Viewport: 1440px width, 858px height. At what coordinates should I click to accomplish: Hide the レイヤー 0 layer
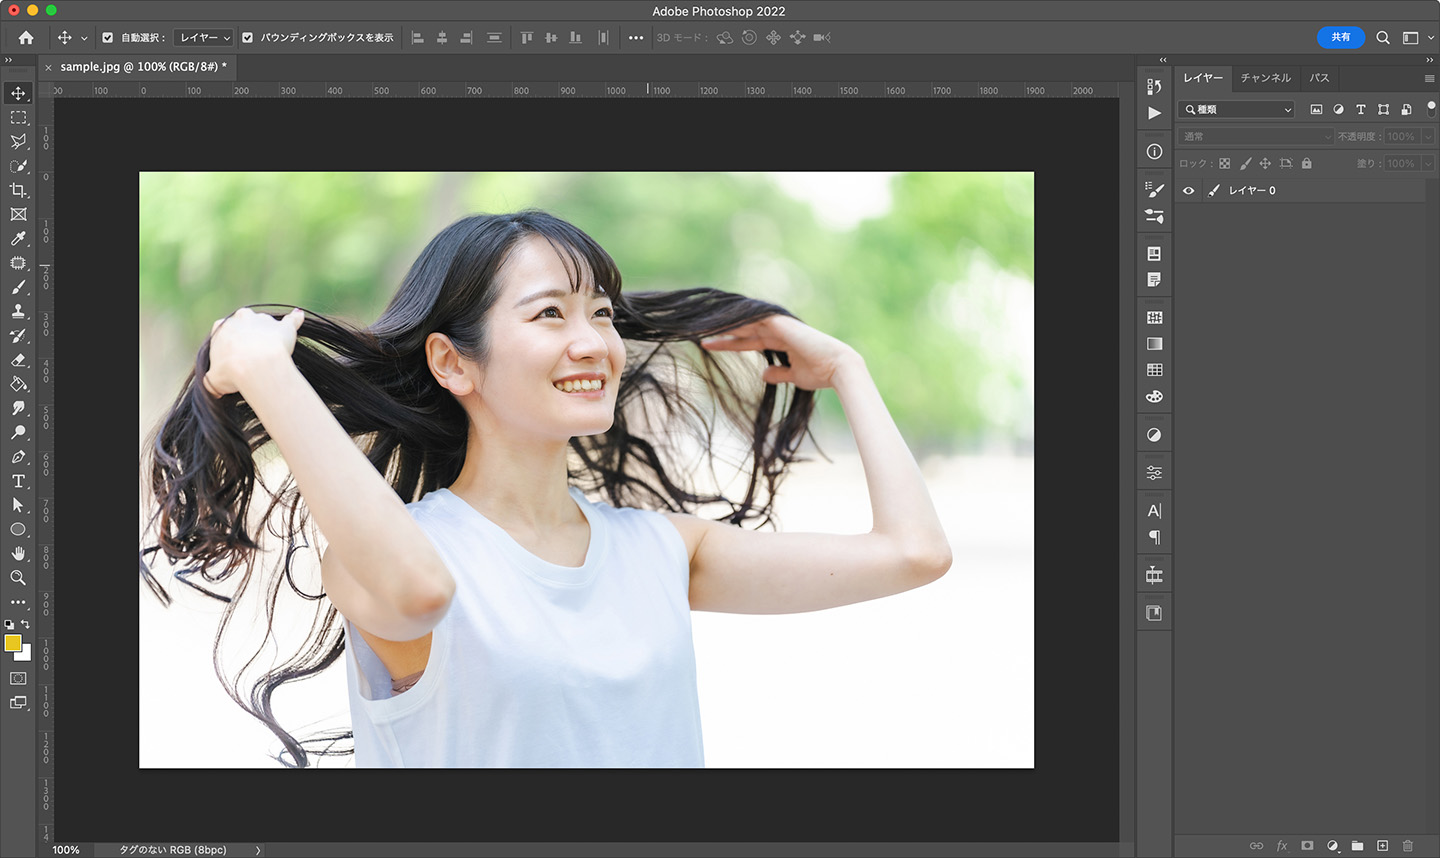click(x=1188, y=190)
